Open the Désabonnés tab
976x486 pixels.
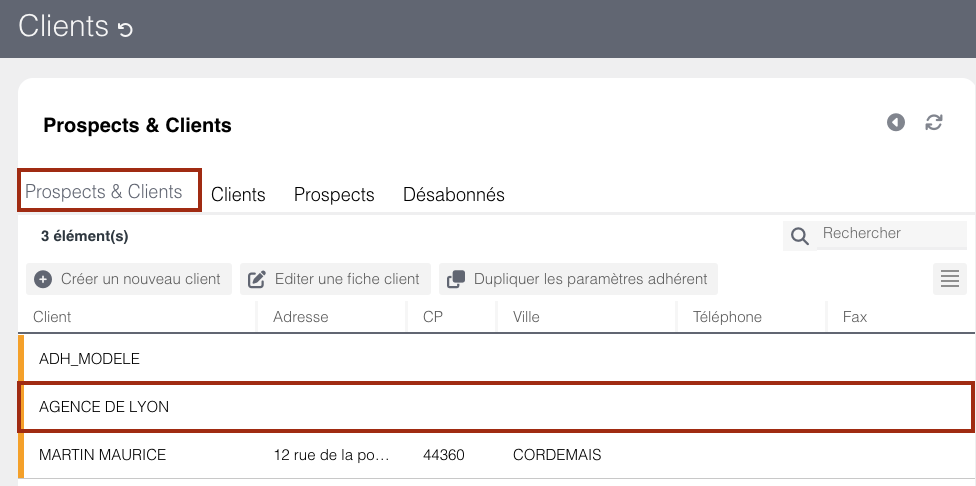coord(454,195)
